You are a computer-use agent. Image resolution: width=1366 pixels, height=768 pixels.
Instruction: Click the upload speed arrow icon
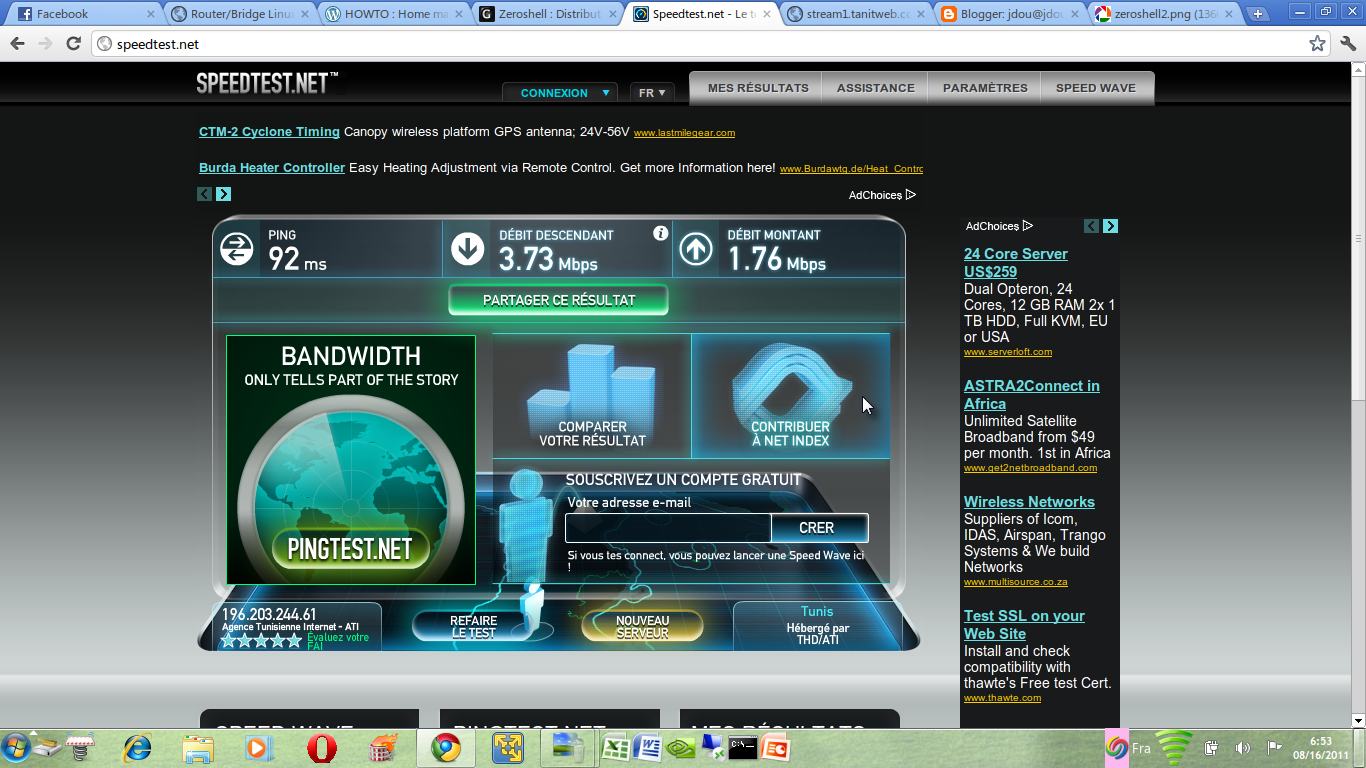coord(696,249)
